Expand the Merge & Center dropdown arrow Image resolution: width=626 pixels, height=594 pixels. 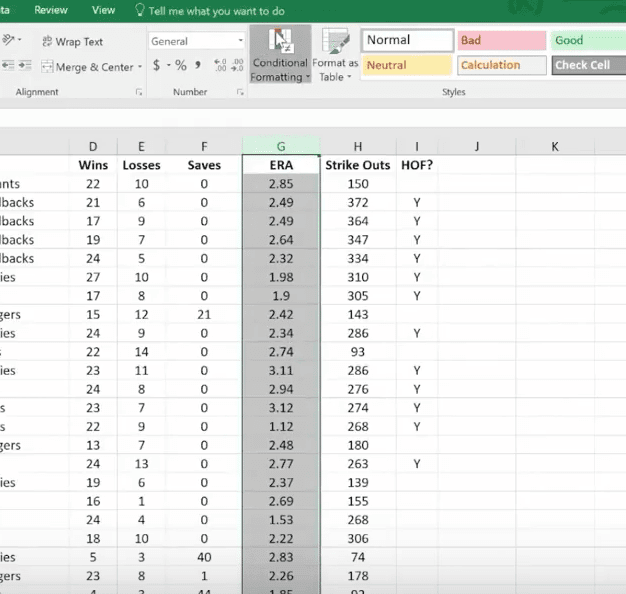point(140,67)
